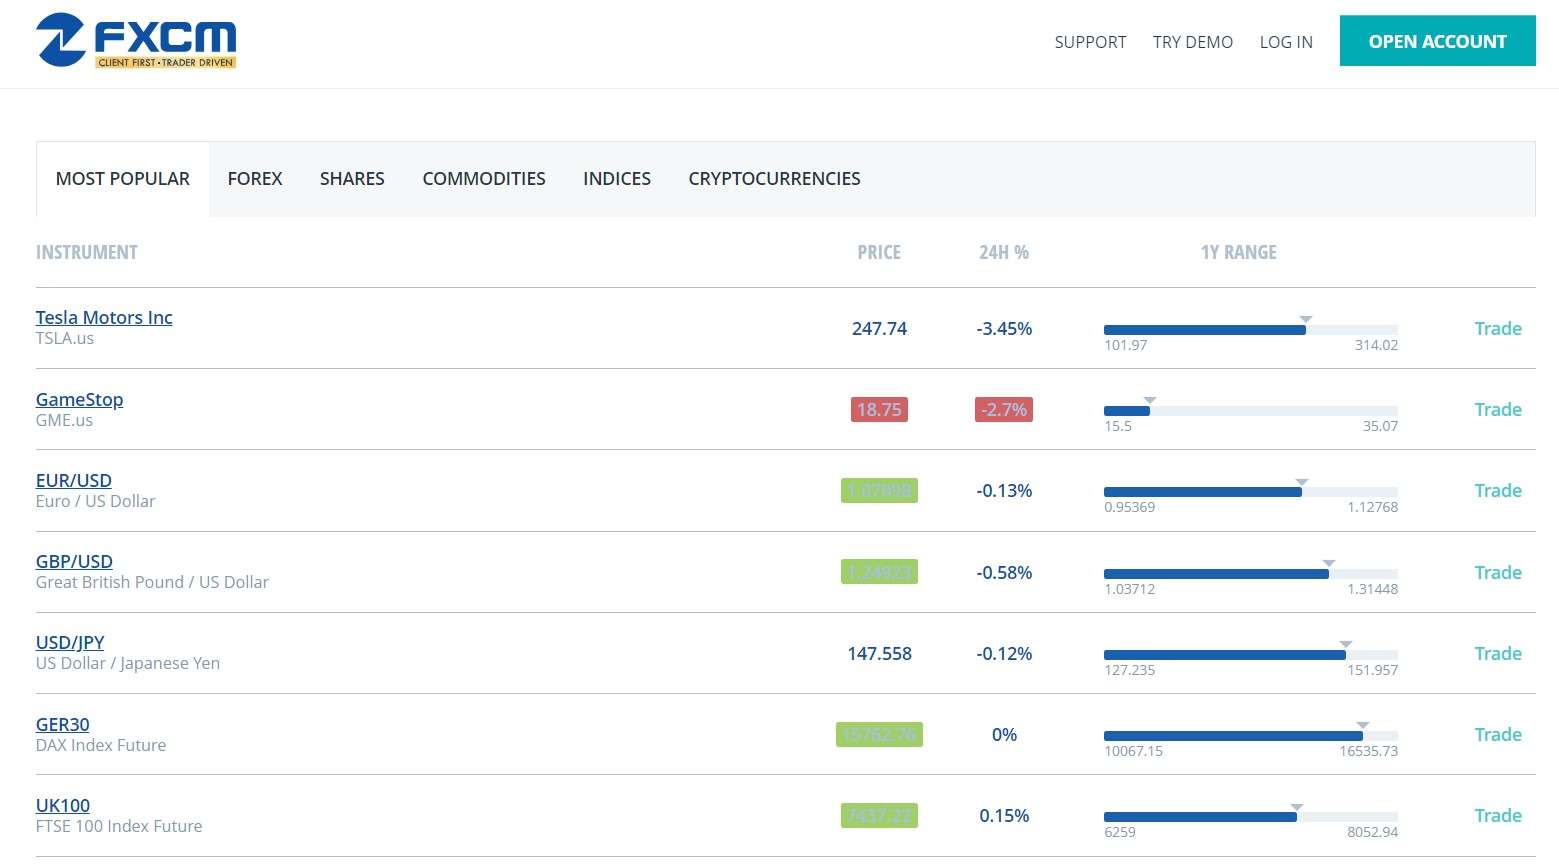Switch to the Shares tab
Image resolution: width=1559 pixels, height=868 pixels.
[x=352, y=179]
